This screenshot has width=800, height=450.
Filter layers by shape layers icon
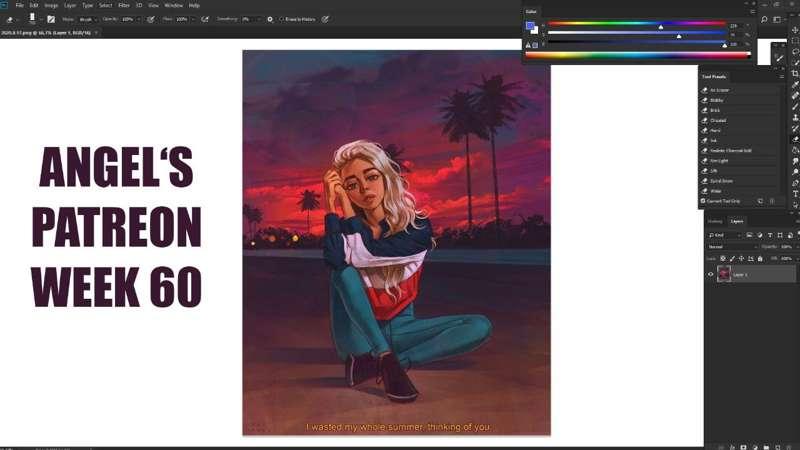(x=780, y=235)
